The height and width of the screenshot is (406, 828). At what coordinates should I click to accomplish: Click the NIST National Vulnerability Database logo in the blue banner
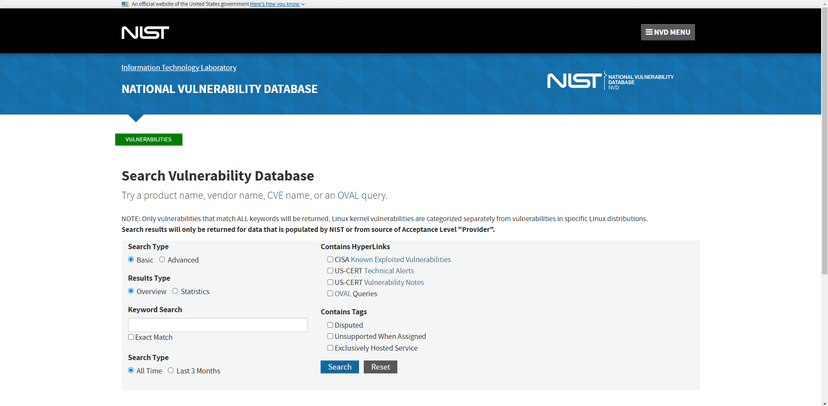coord(610,81)
